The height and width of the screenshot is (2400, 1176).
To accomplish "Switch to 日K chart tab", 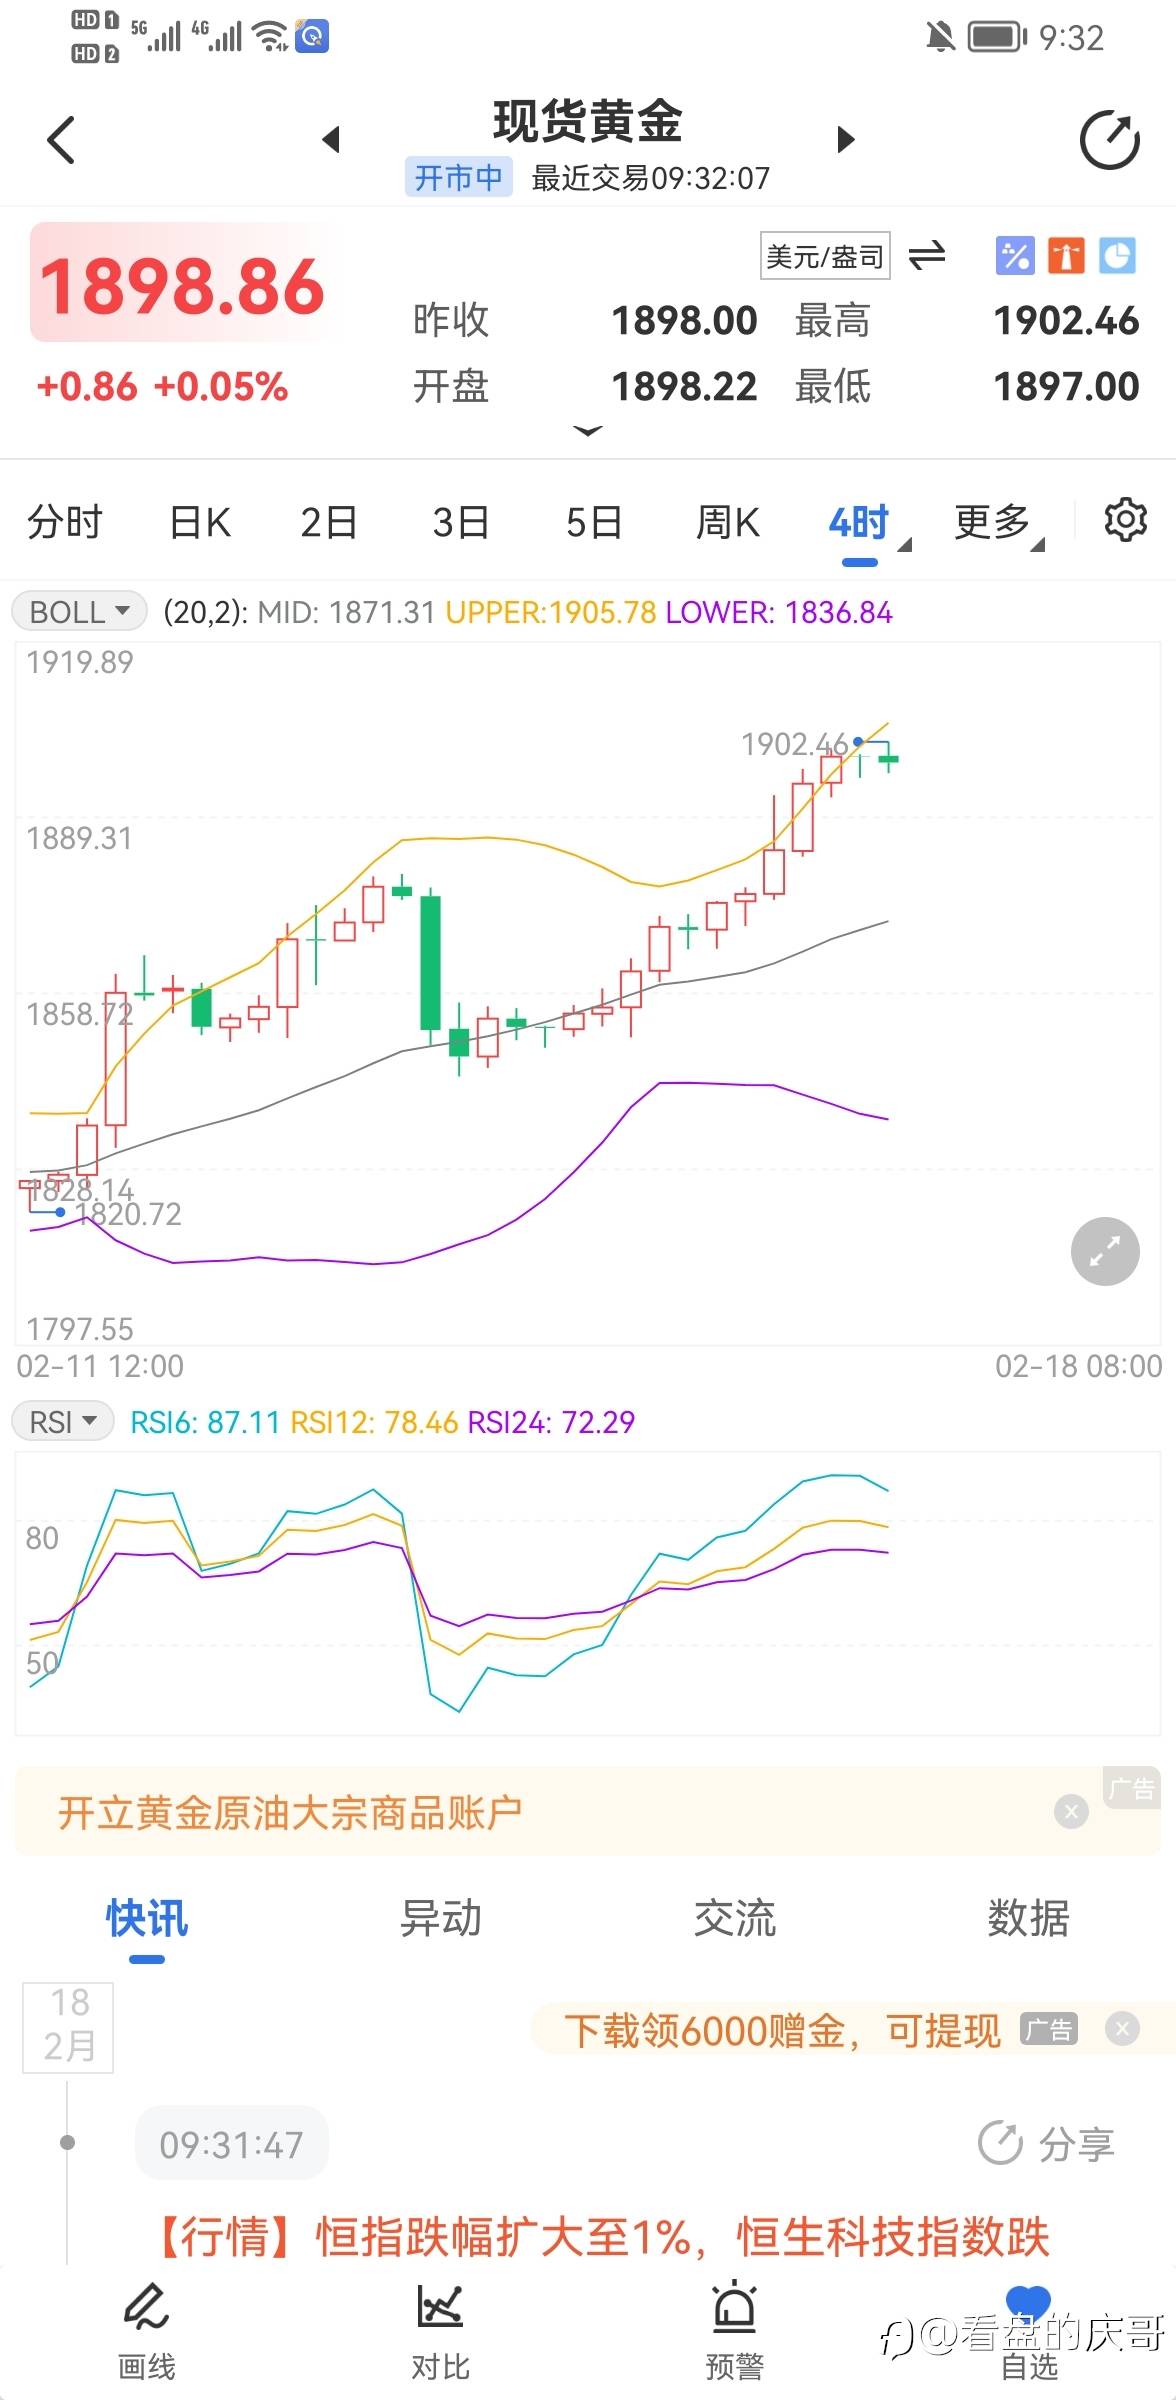I will [x=200, y=522].
